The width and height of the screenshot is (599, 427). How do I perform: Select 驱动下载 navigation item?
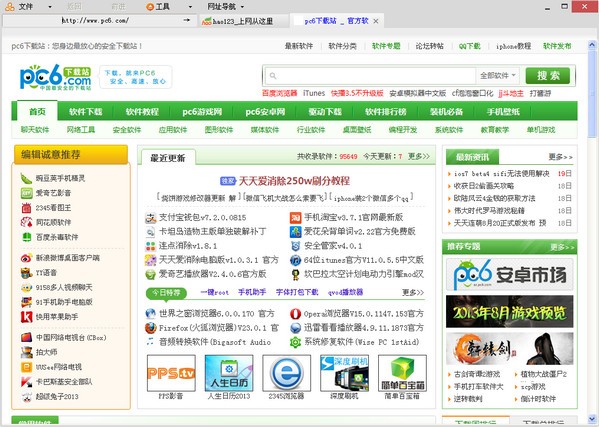(325, 112)
